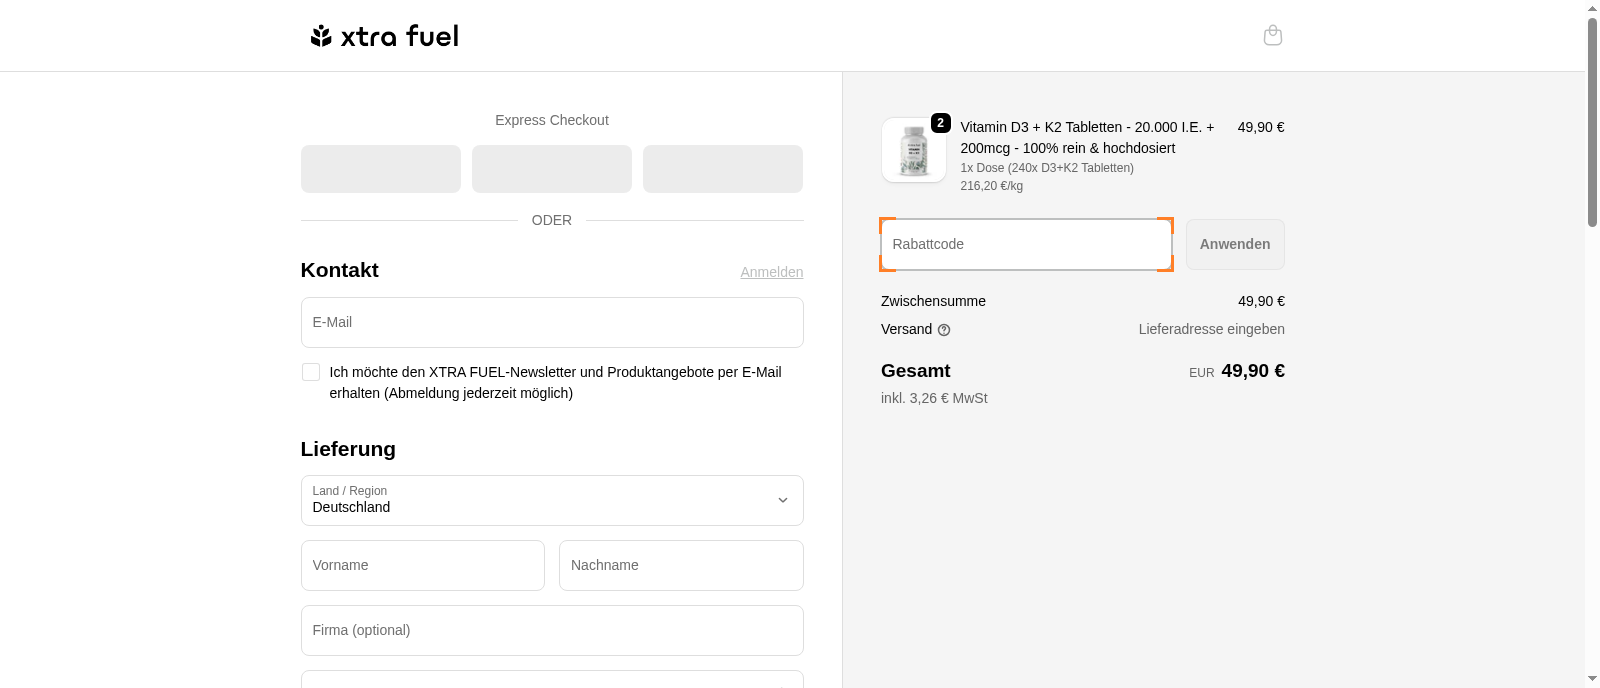1600x688 pixels.
Task: Enable the XTRA FUEL newsletter checkbox
Action: pyautogui.click(x=311, y=372)
